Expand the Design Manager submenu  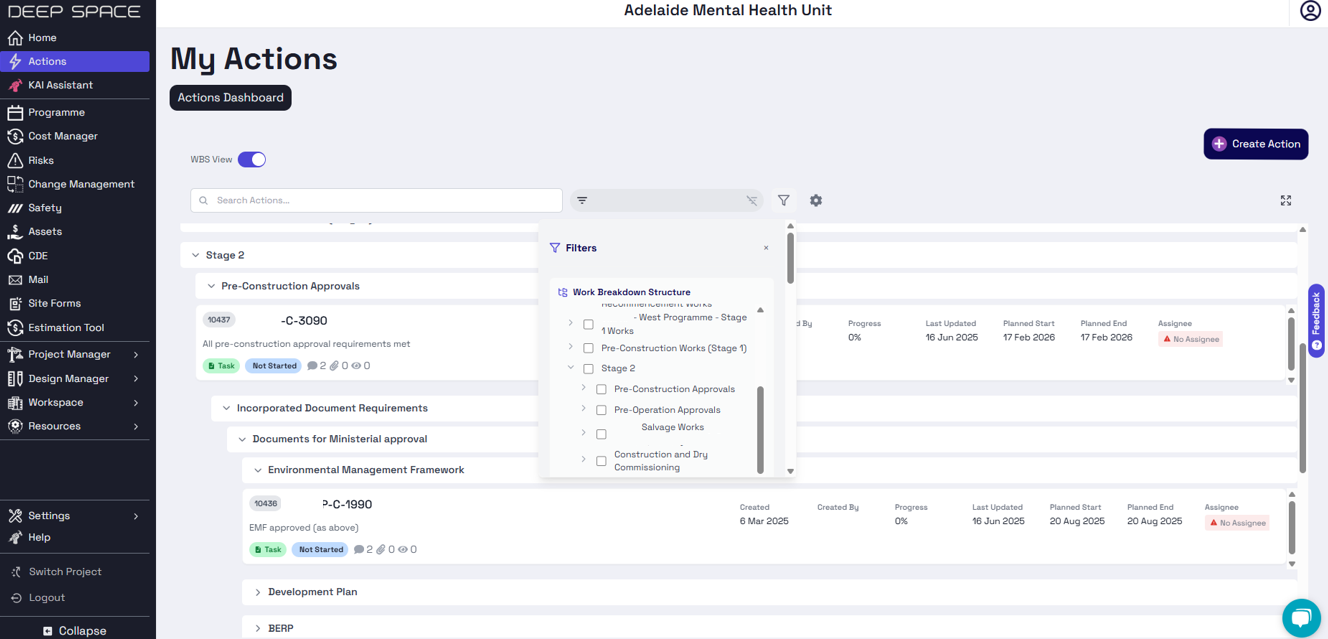(x=136, y=379)
